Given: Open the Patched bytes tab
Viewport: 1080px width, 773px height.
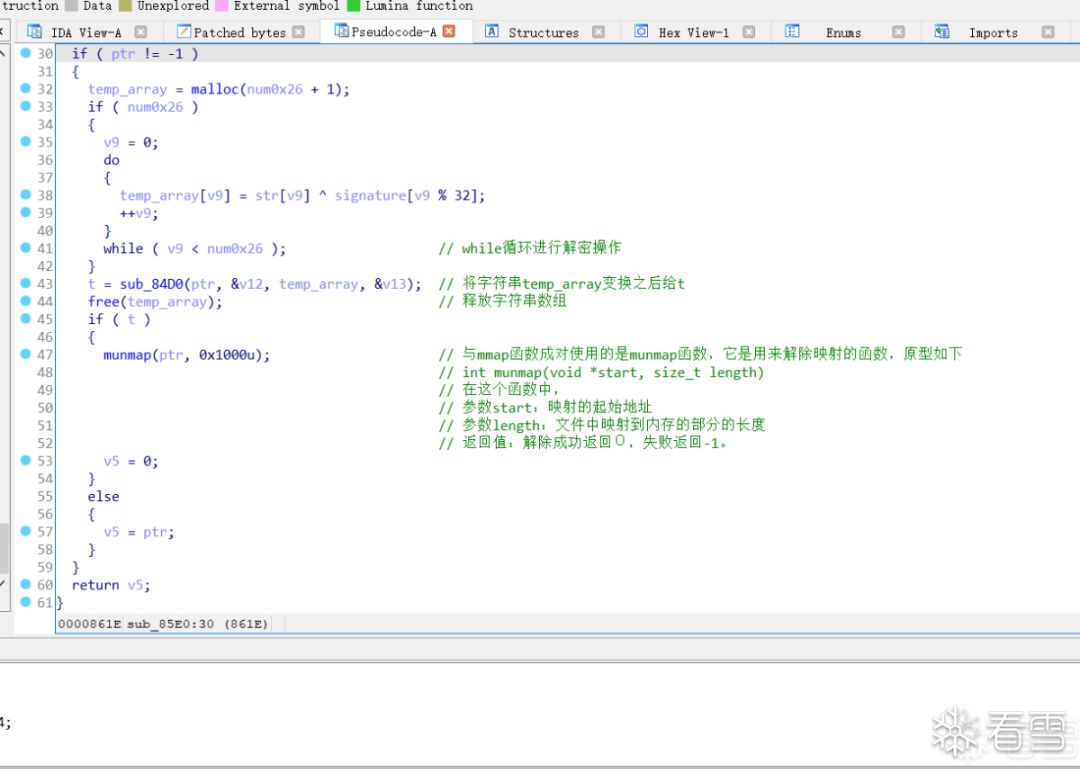Looking at the screenshot, I should (x=239, y=32).
